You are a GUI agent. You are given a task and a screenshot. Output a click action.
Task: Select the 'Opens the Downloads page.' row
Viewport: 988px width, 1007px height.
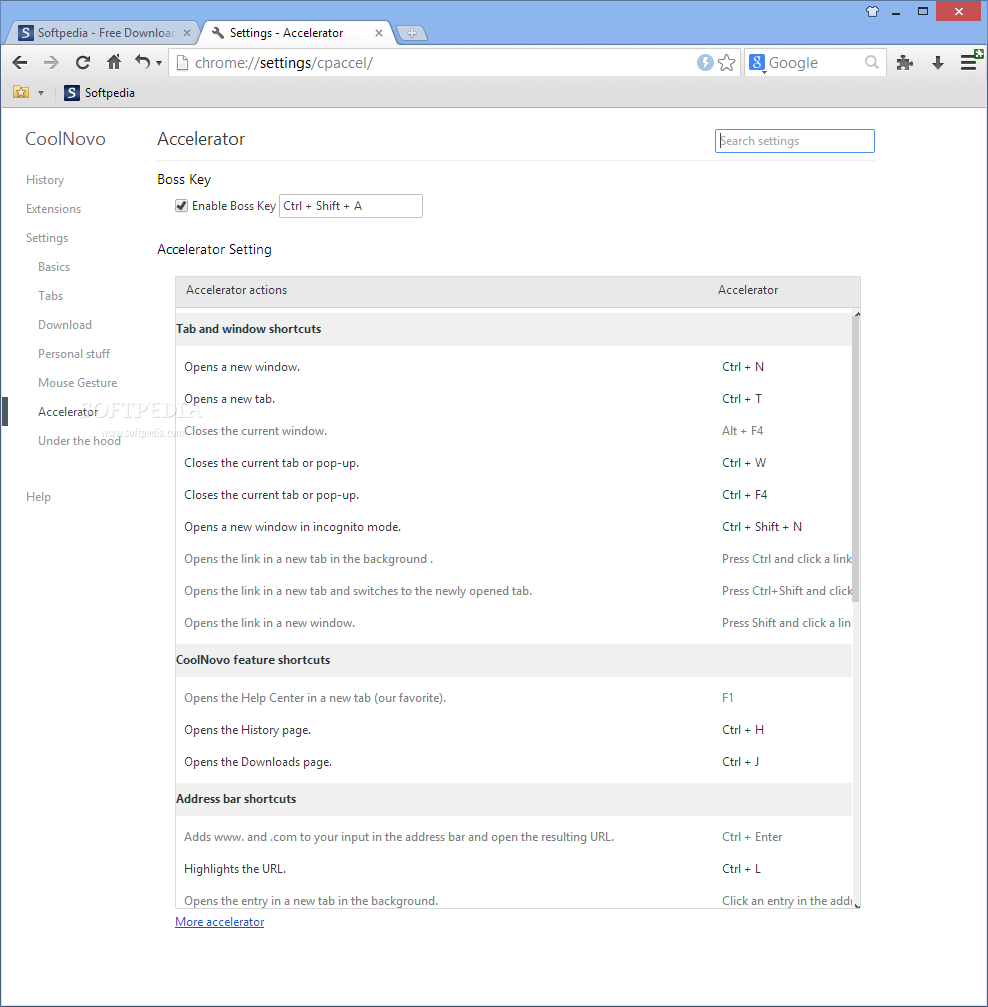point(514,762)
